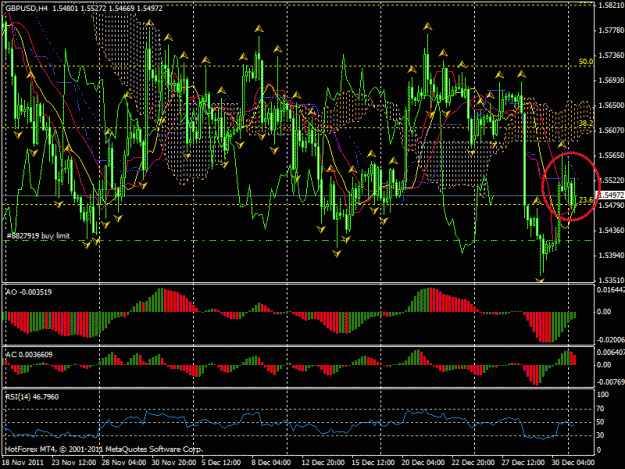Click AO scale maximum value 0.016442

click(x=611, y=290)
